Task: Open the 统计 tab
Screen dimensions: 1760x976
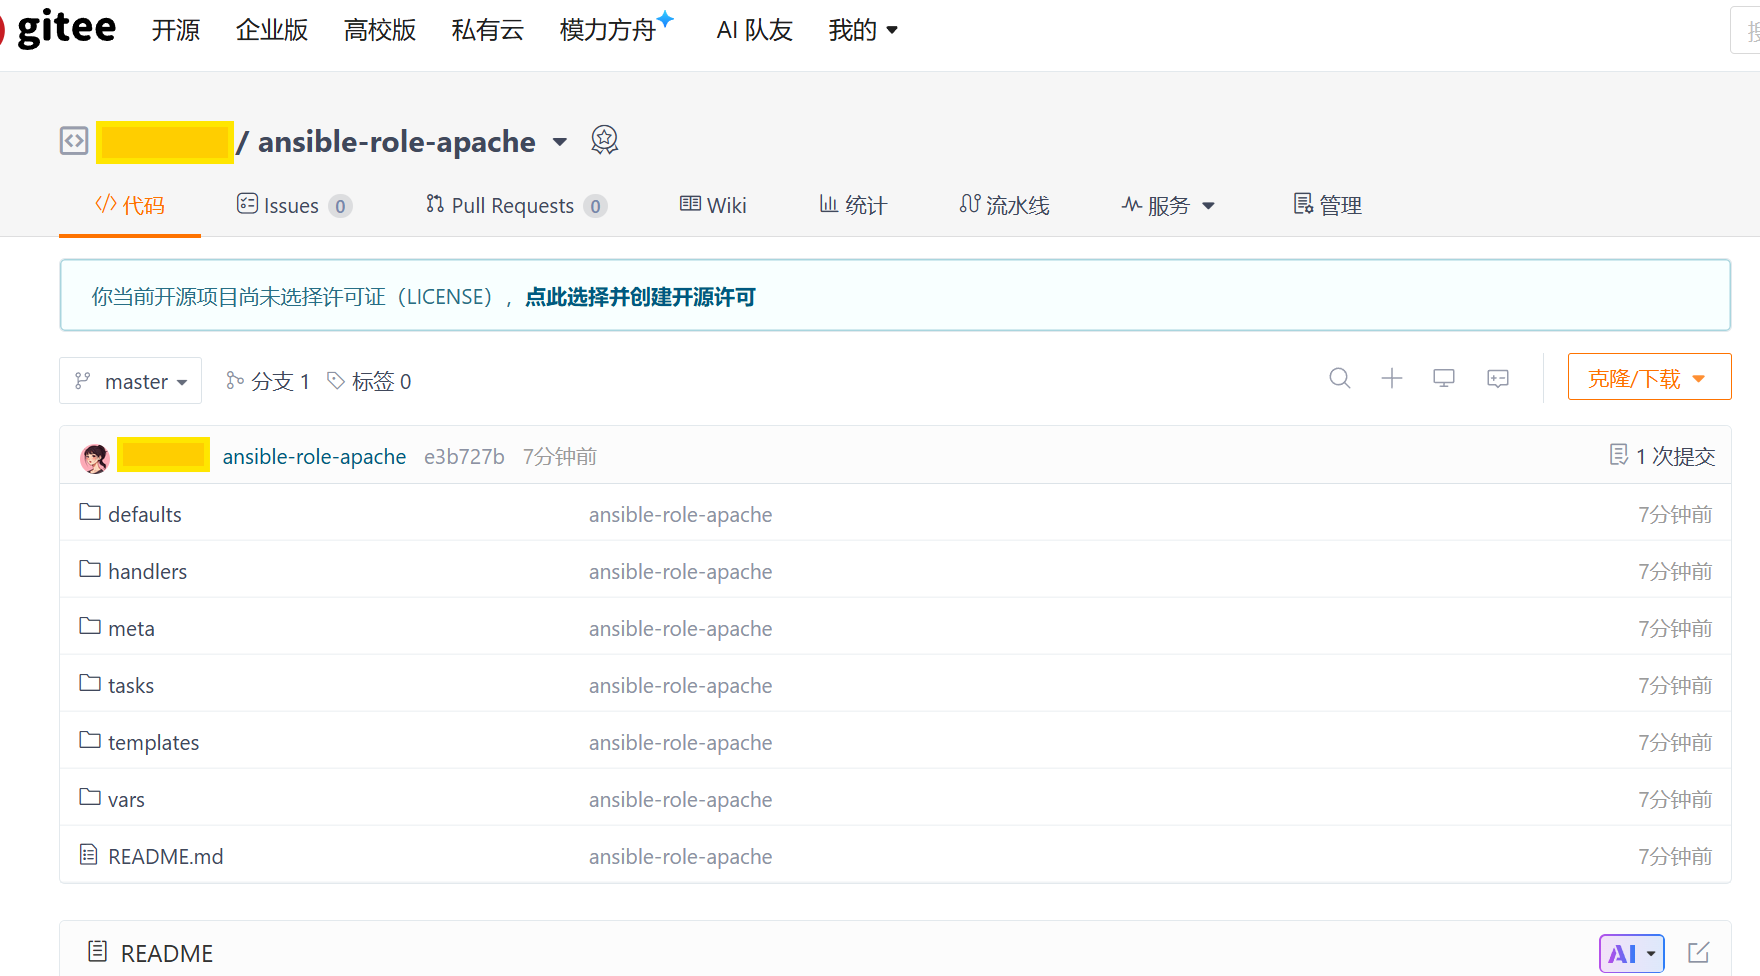Action: click(853, 206)
